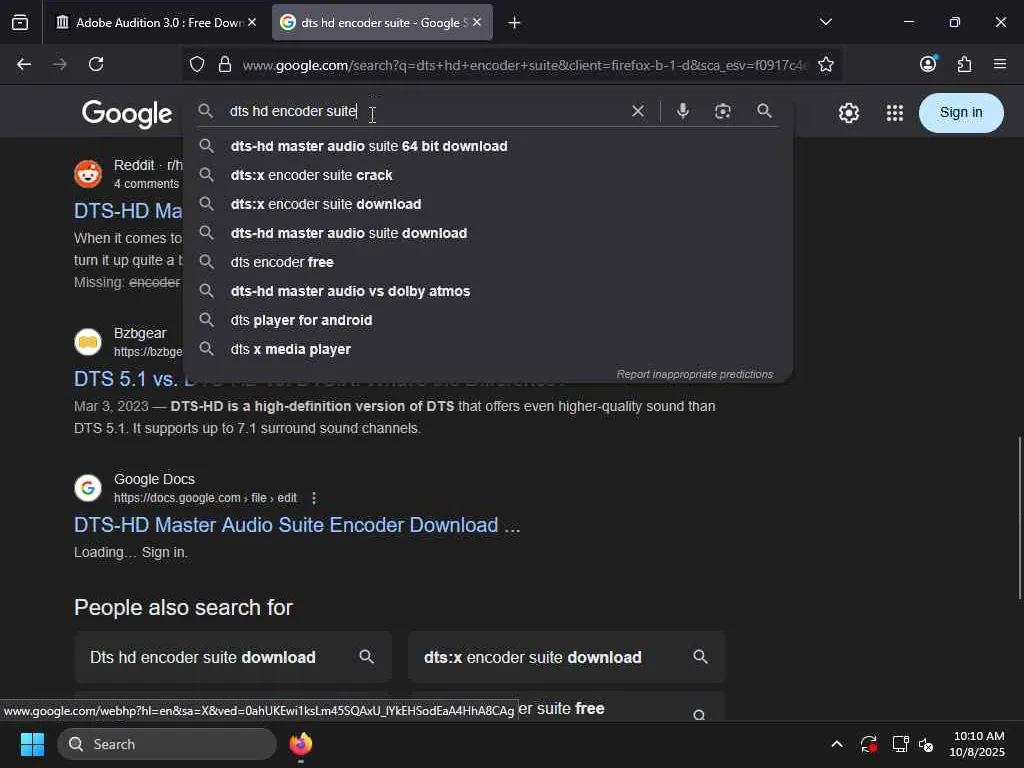The height and width of the screenshot is (768, 1024).
Task: Search related dts:x encoder suite download
Action: (x=566, y=657)
